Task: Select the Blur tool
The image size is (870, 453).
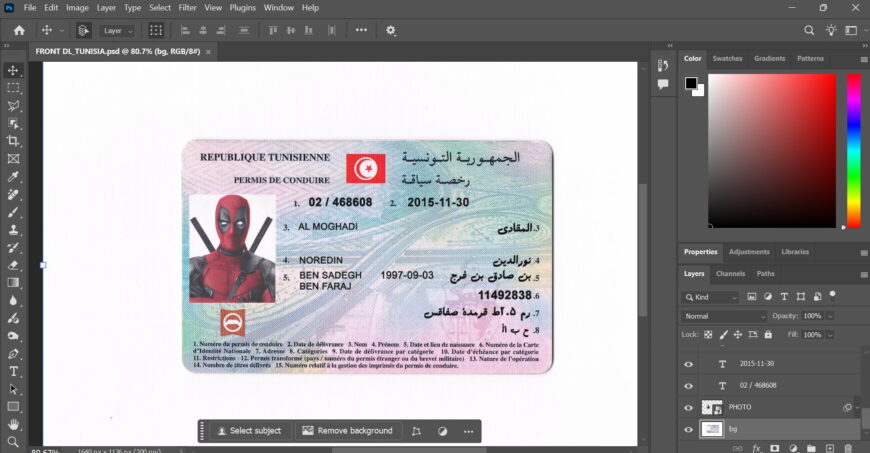Action: click(13, 300)
